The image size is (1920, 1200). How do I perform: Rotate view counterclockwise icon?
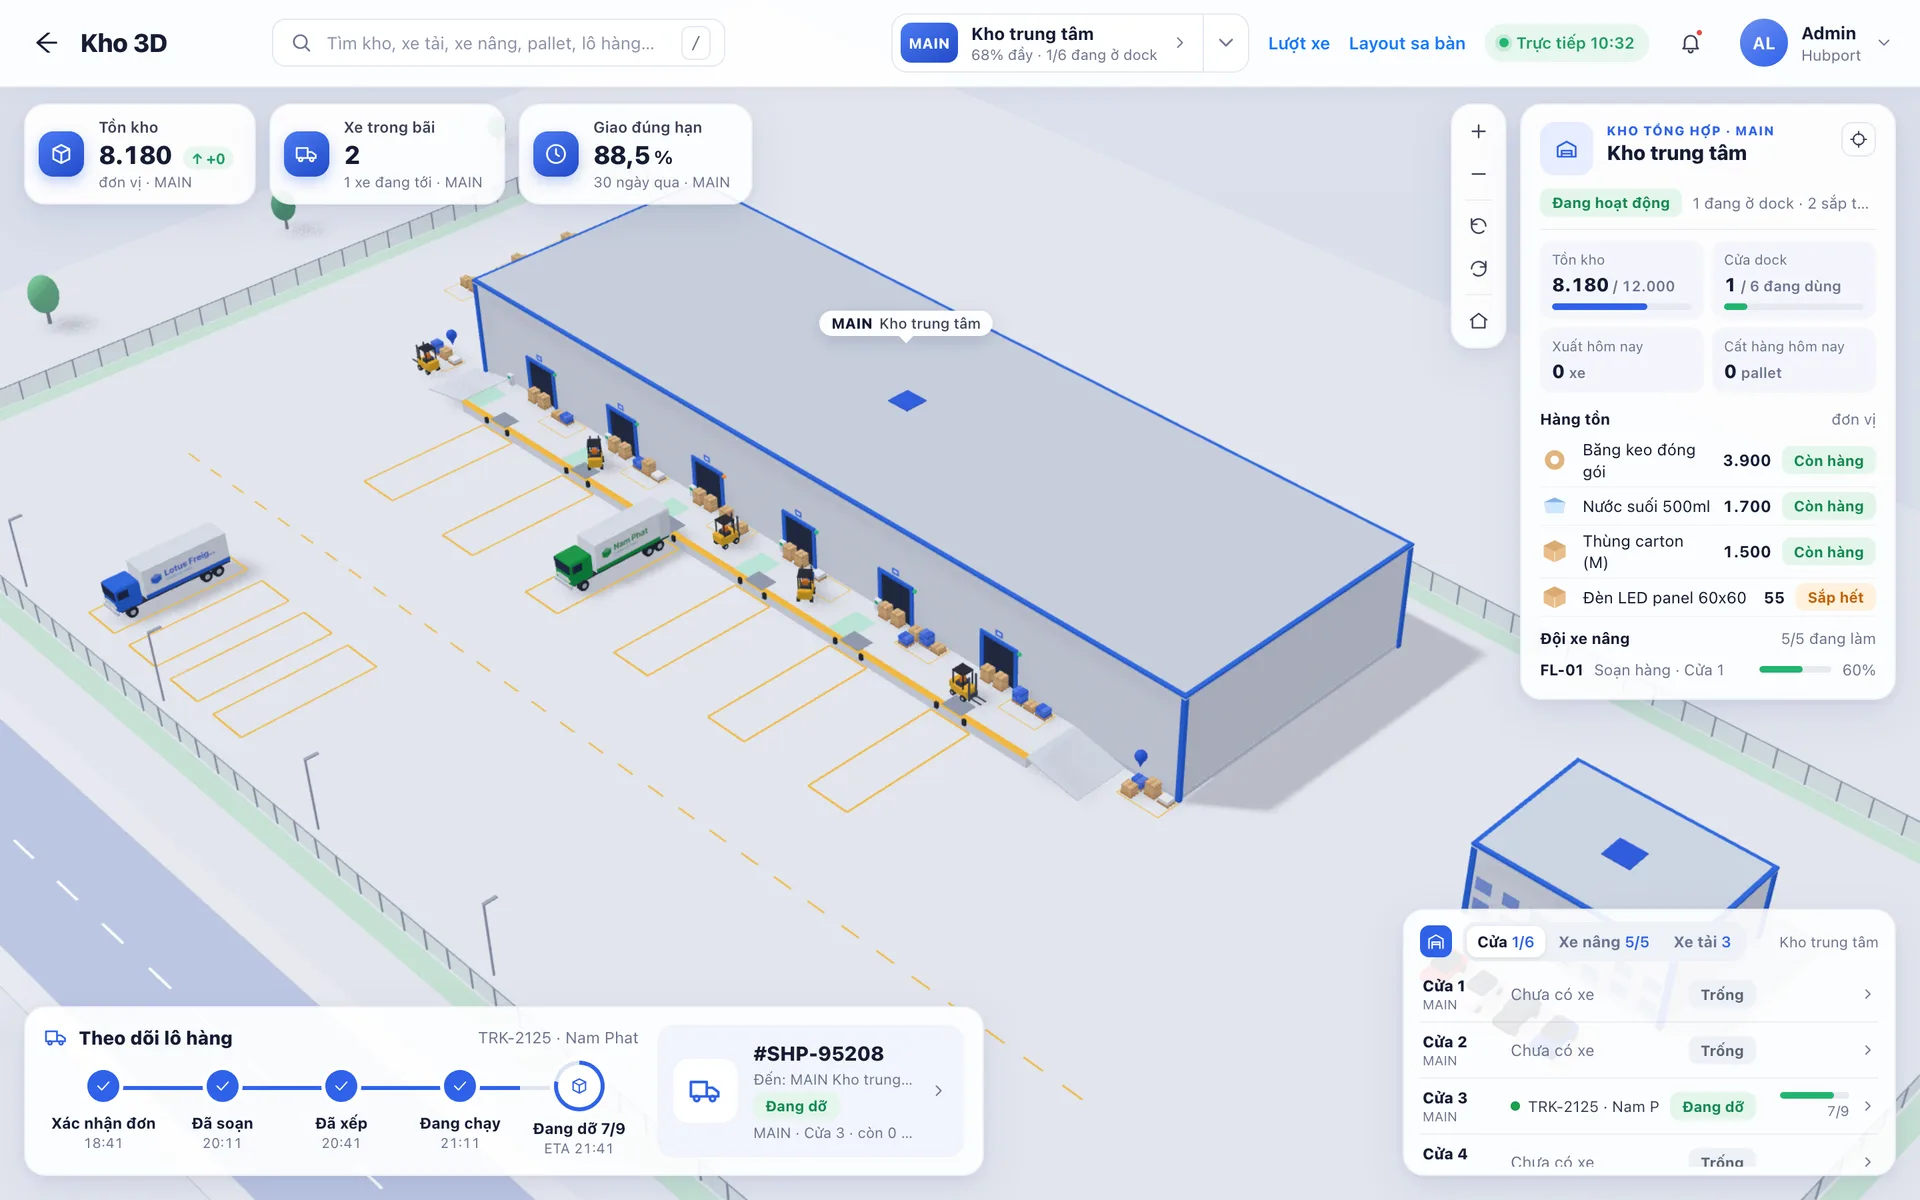click(1478, 226)
